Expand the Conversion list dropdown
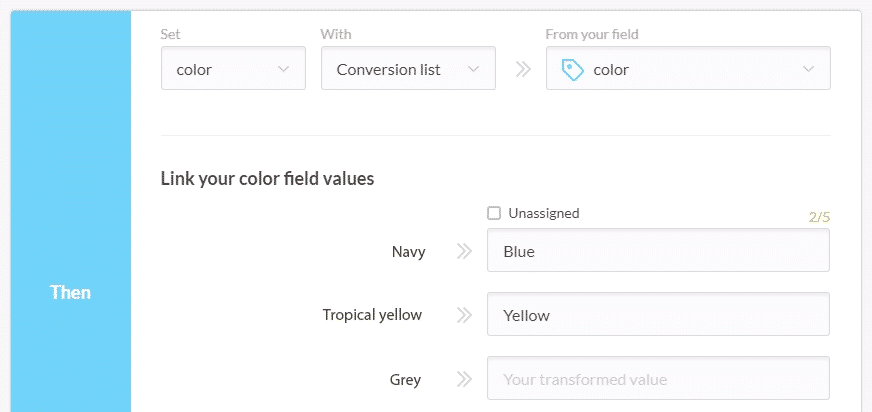This screenshot has height=412, width=872. [408, 68]
